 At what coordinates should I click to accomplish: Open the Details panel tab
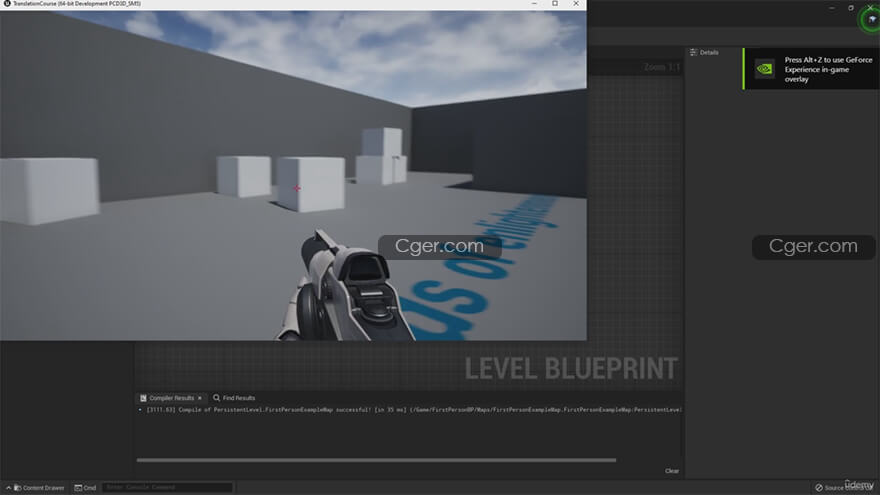(708, 52)
